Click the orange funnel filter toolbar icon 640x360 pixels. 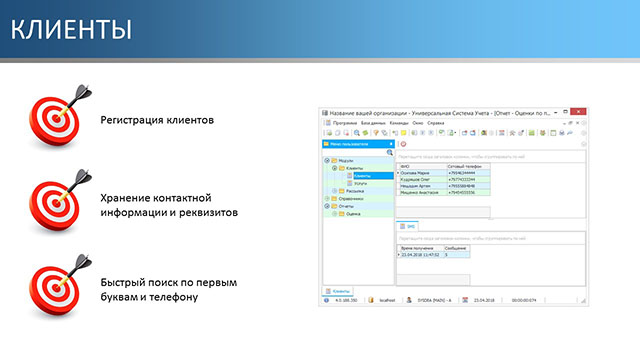click(x=376, y=133)
